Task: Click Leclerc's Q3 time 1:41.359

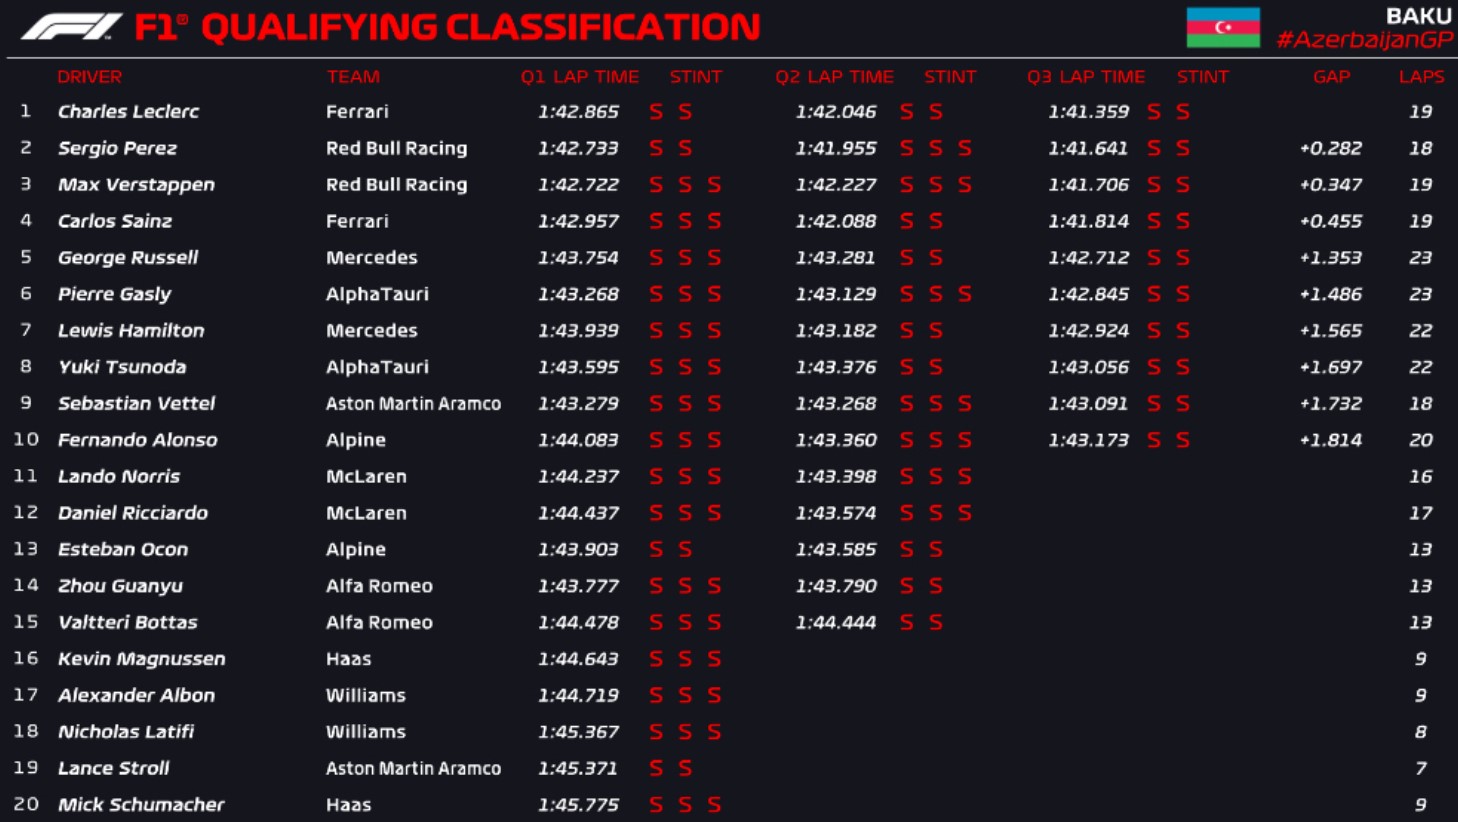Action: (1088, 112)
